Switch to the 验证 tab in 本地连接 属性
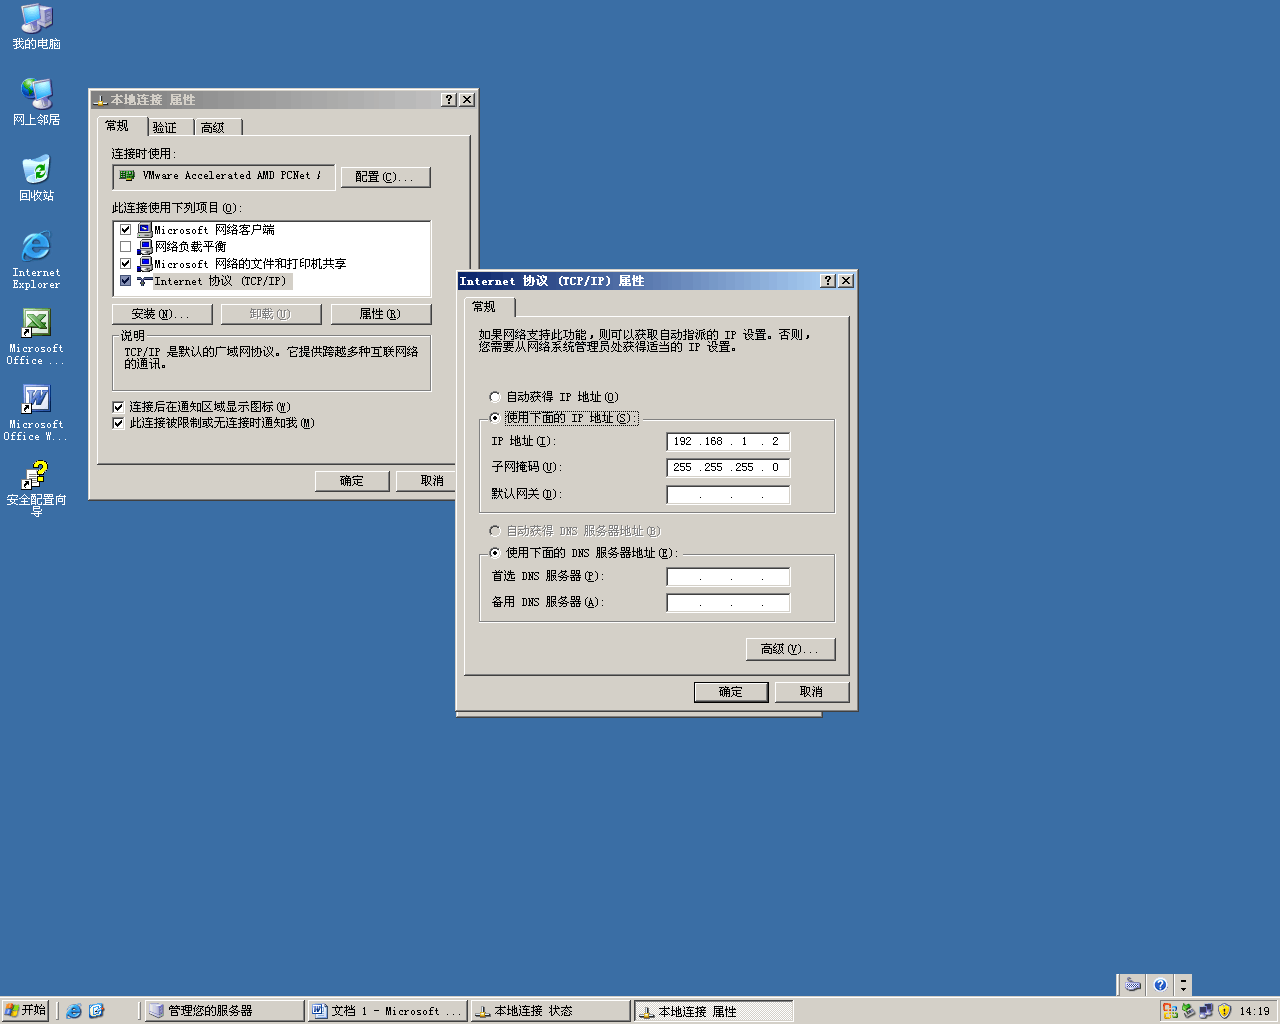This screenshot has height=1024, width=1280. point(168,127)
